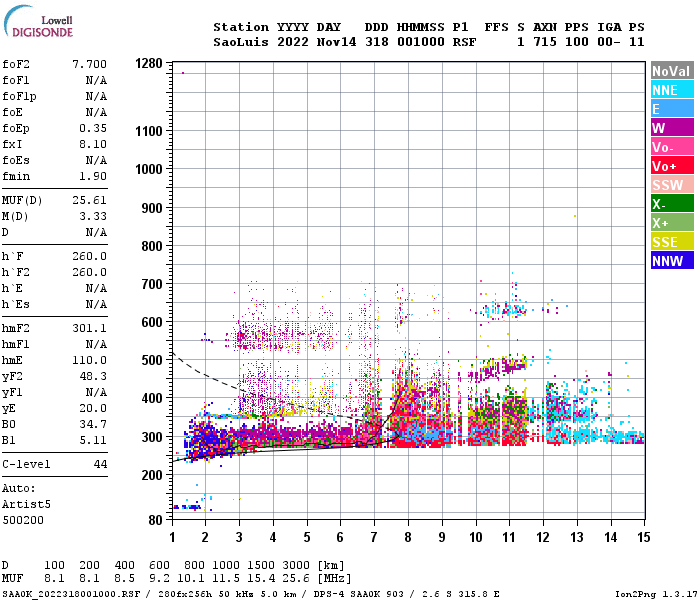Viewport: 700px width, 600px height.
Task: Click the 80 km height axis label
Action: point(155,520)
